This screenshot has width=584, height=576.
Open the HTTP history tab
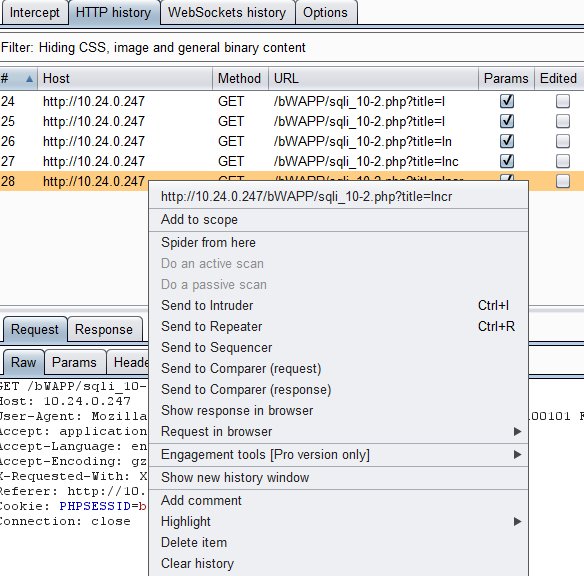(x=114, y=12)
